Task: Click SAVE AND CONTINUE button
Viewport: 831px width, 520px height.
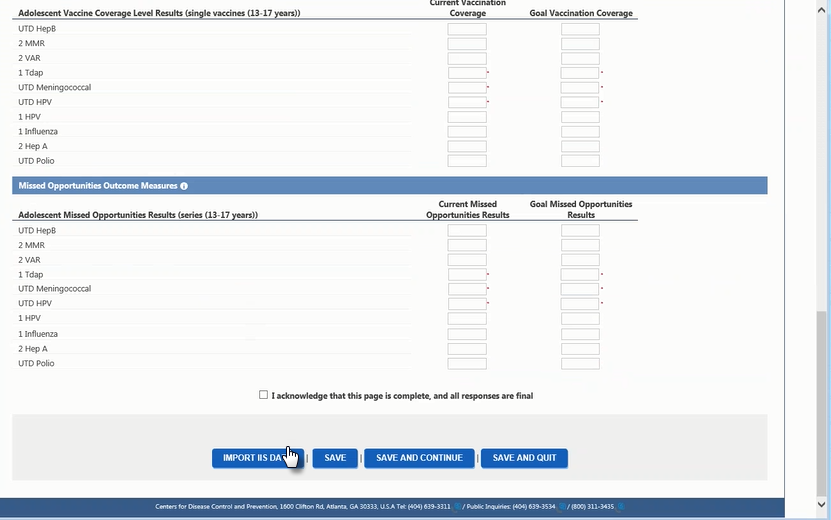Action: click(x=419, y=458)
